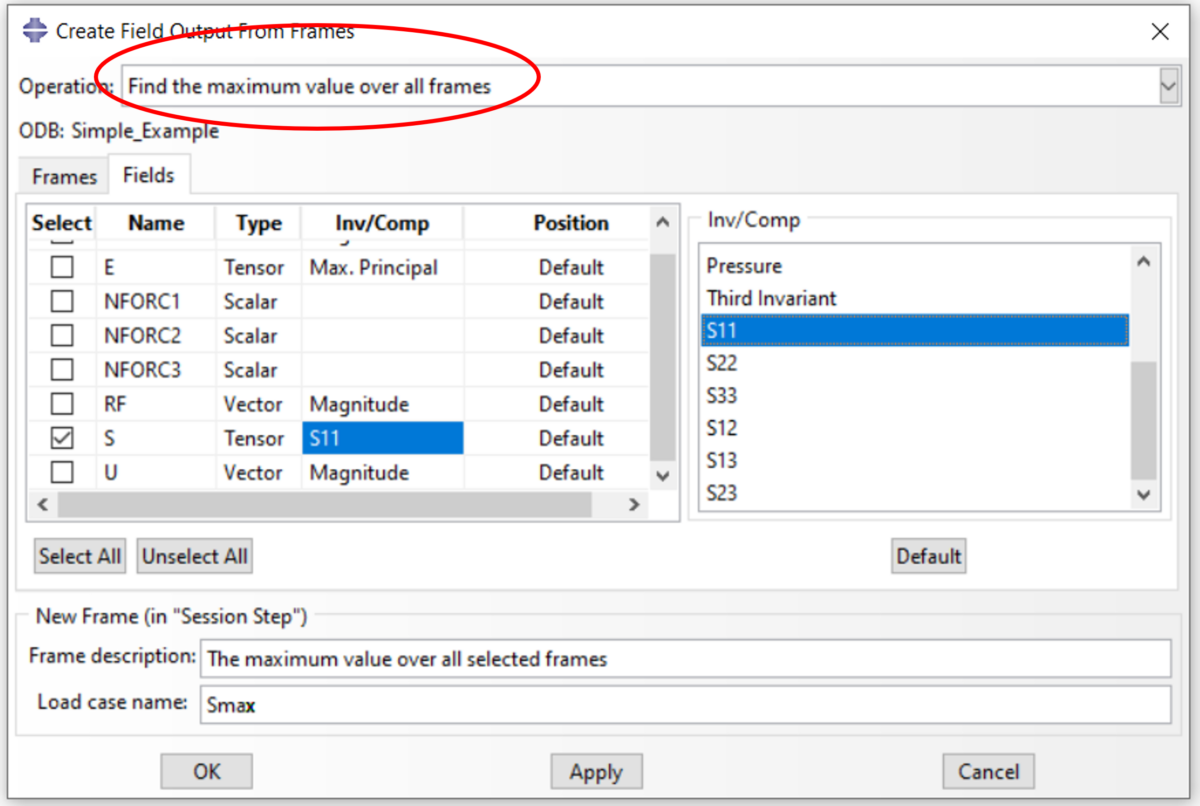Click the Select All button

(x=79, y=556)
